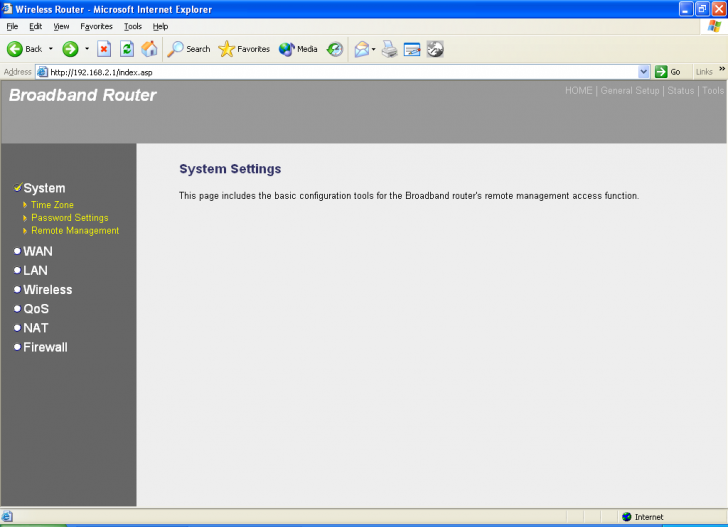Open the Tools header link

pyautogui.click(x=713, y=91)
